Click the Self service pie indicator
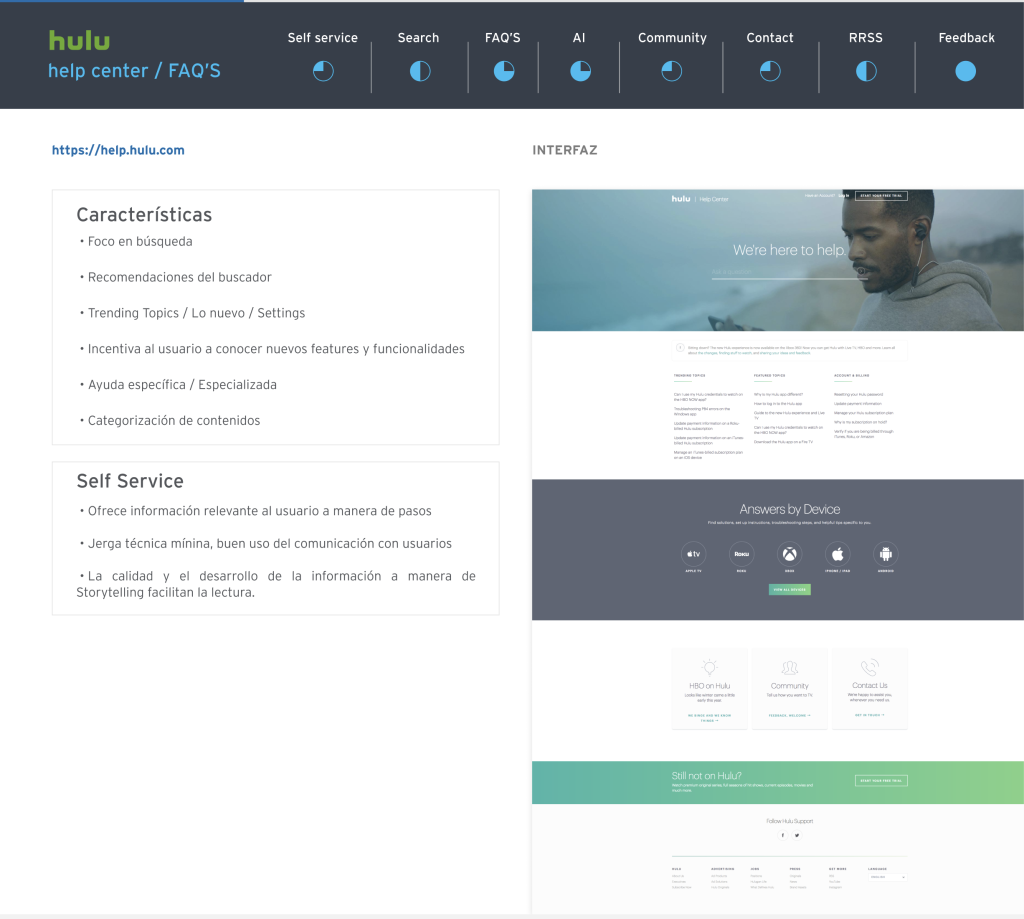 [x=323, y=71]
